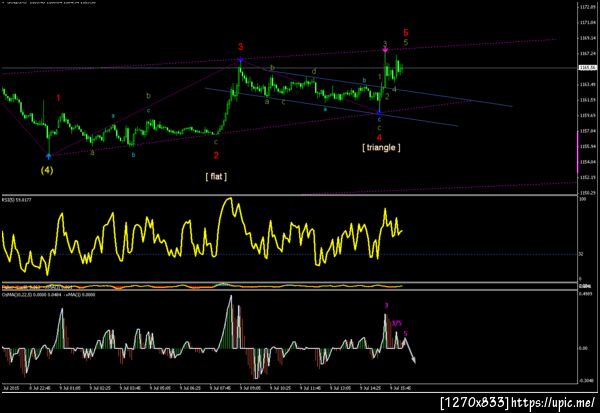Select the blue arrow marker at wave (4) low
600x413 pixels.
(x=49, y=156)
